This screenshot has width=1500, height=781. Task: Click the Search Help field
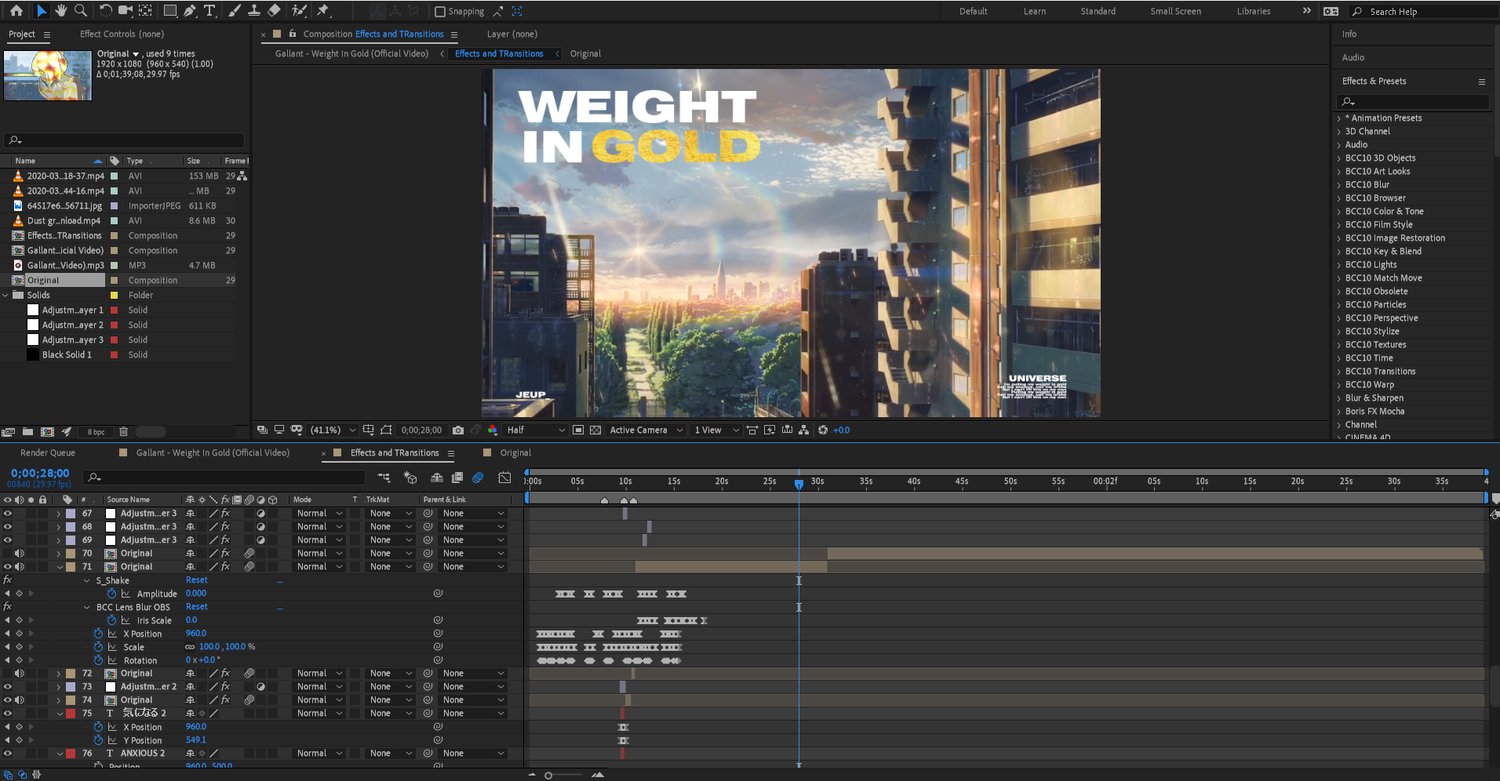tap(1421, 11)
